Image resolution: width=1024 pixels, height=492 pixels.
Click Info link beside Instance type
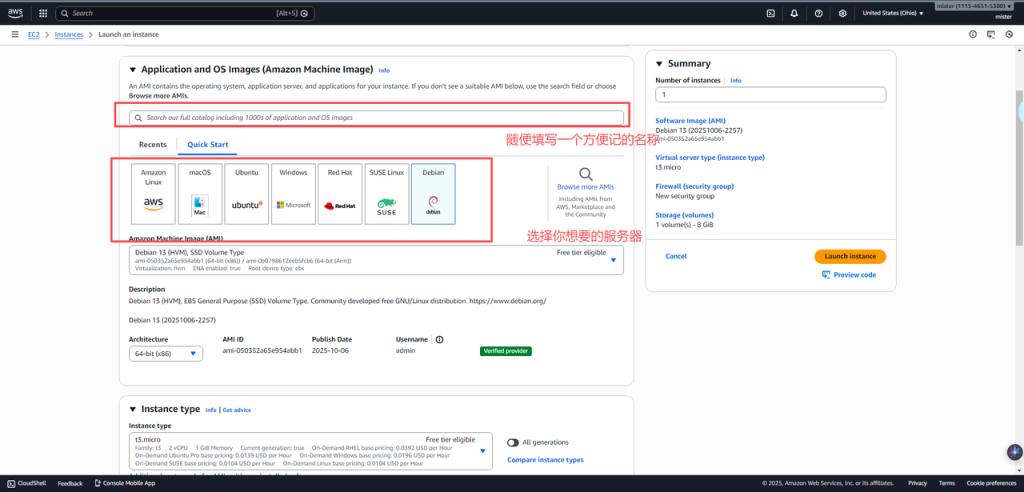210,410
